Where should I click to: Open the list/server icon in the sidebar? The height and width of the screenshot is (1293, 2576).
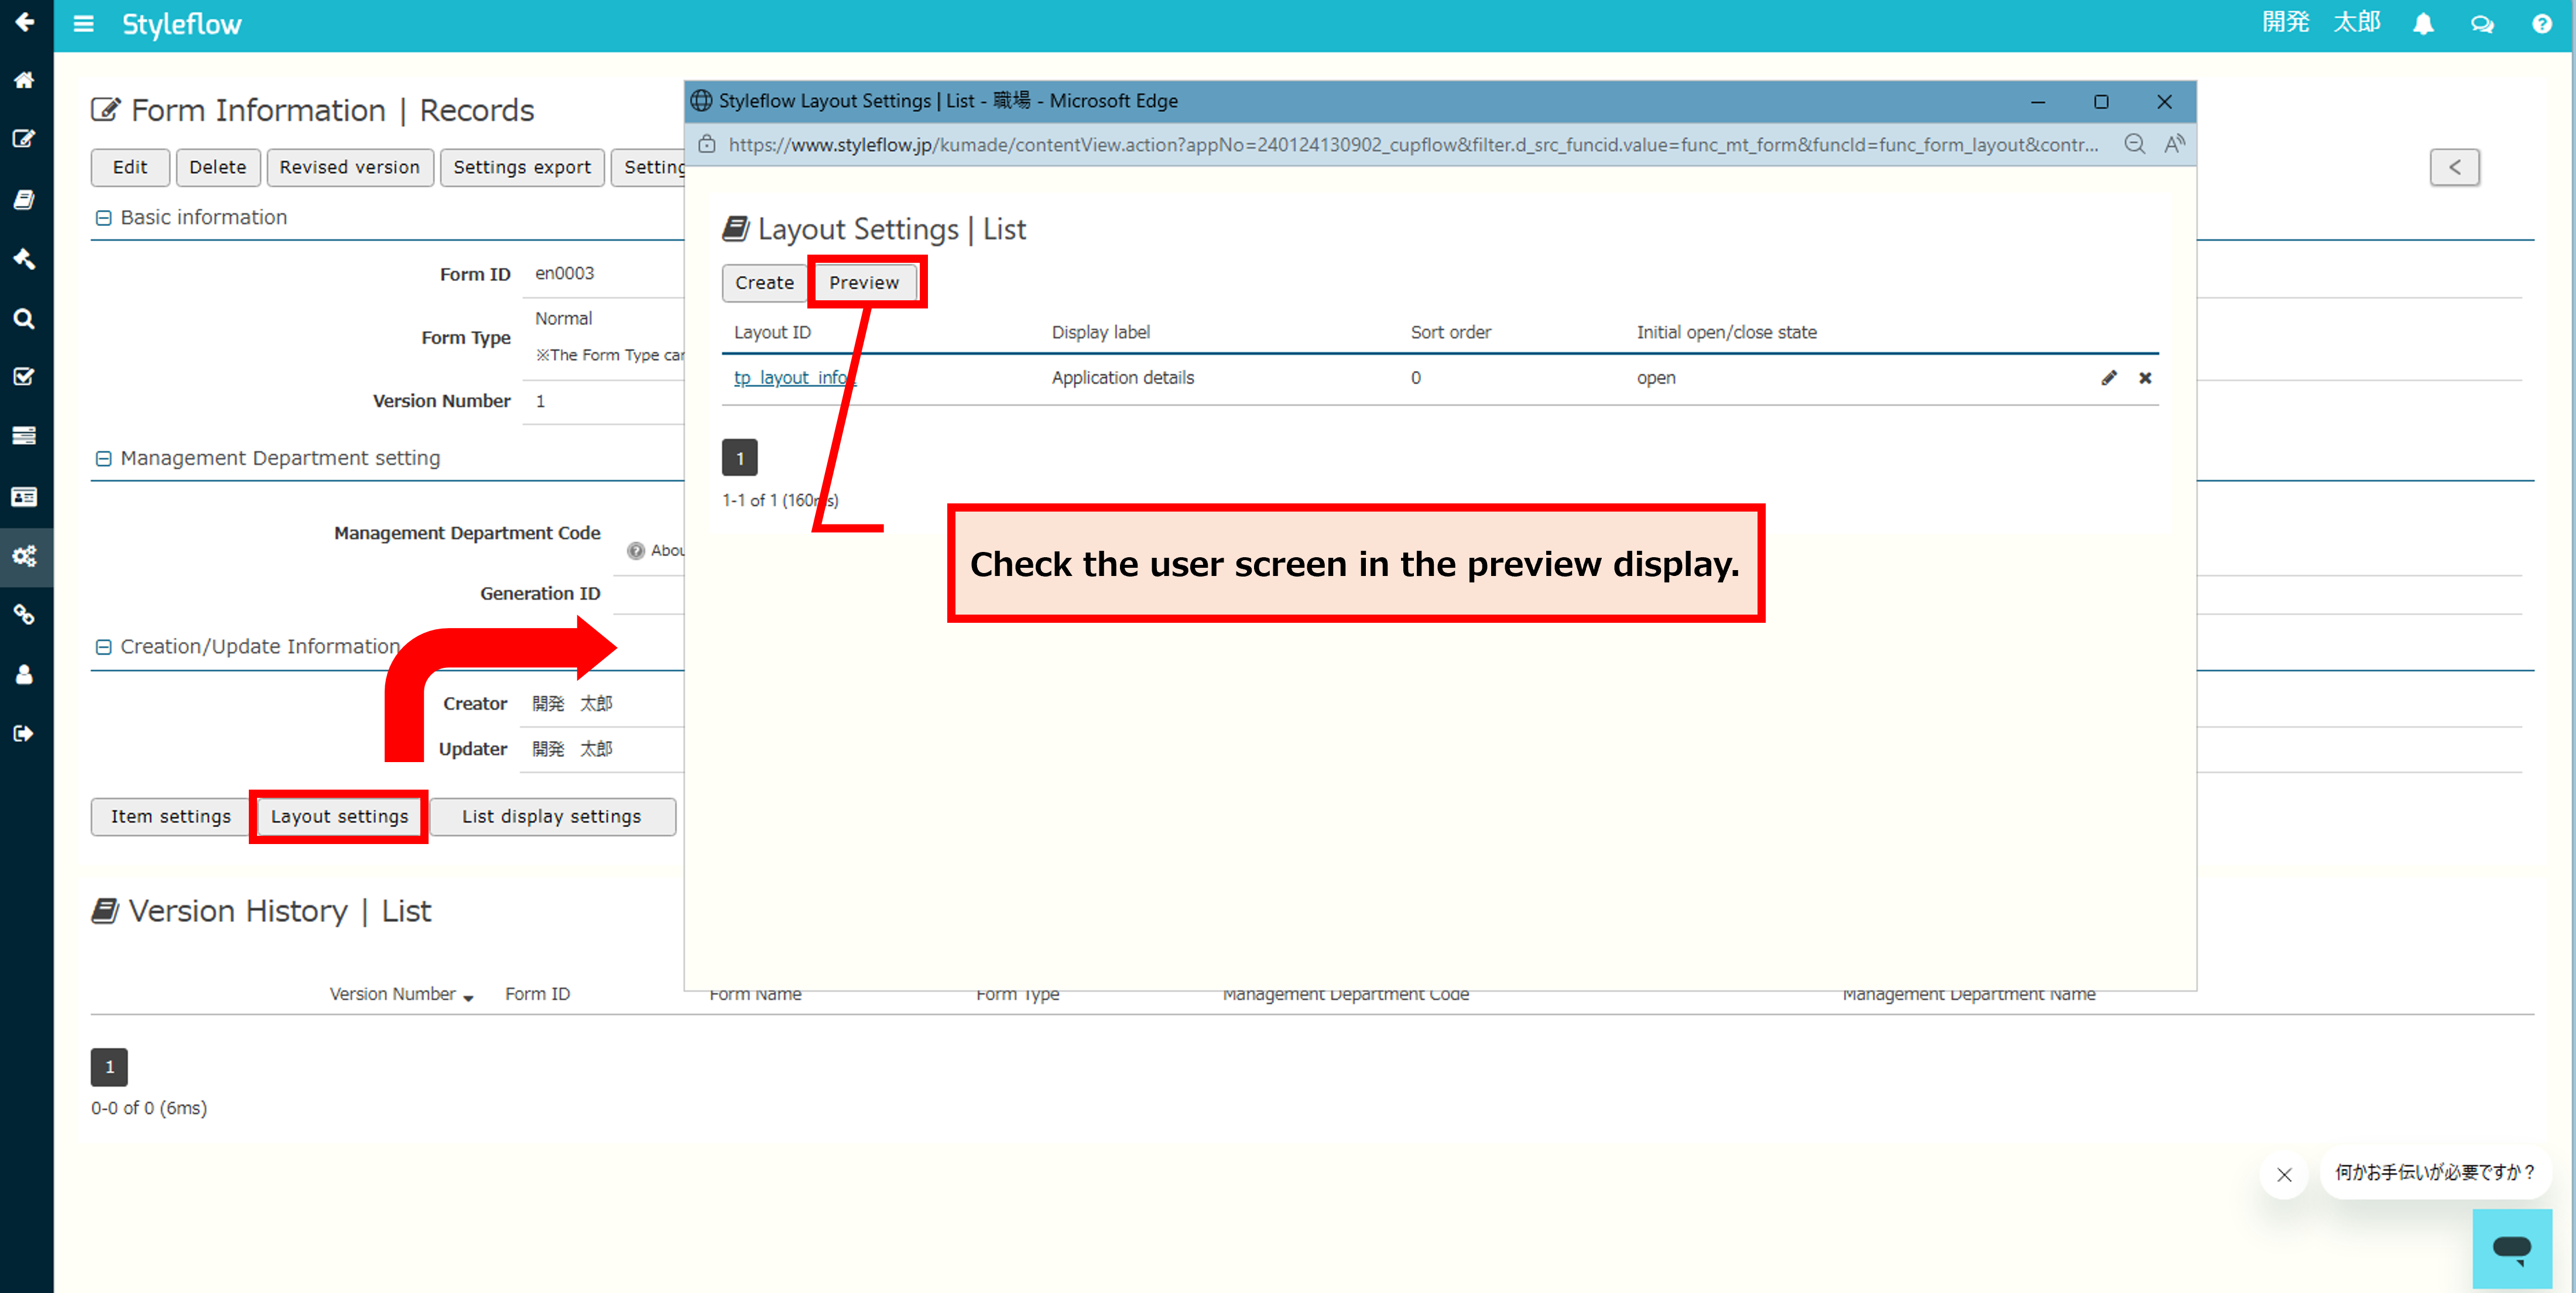coord(25,436)
